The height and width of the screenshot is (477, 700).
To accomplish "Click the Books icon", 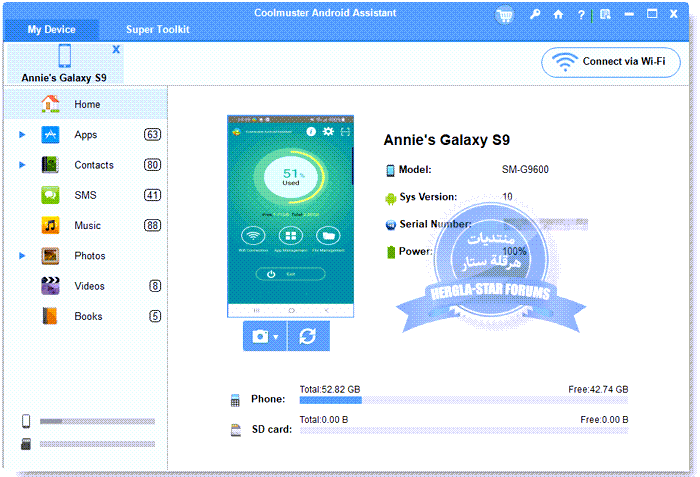I will click(x=50, y=316).
